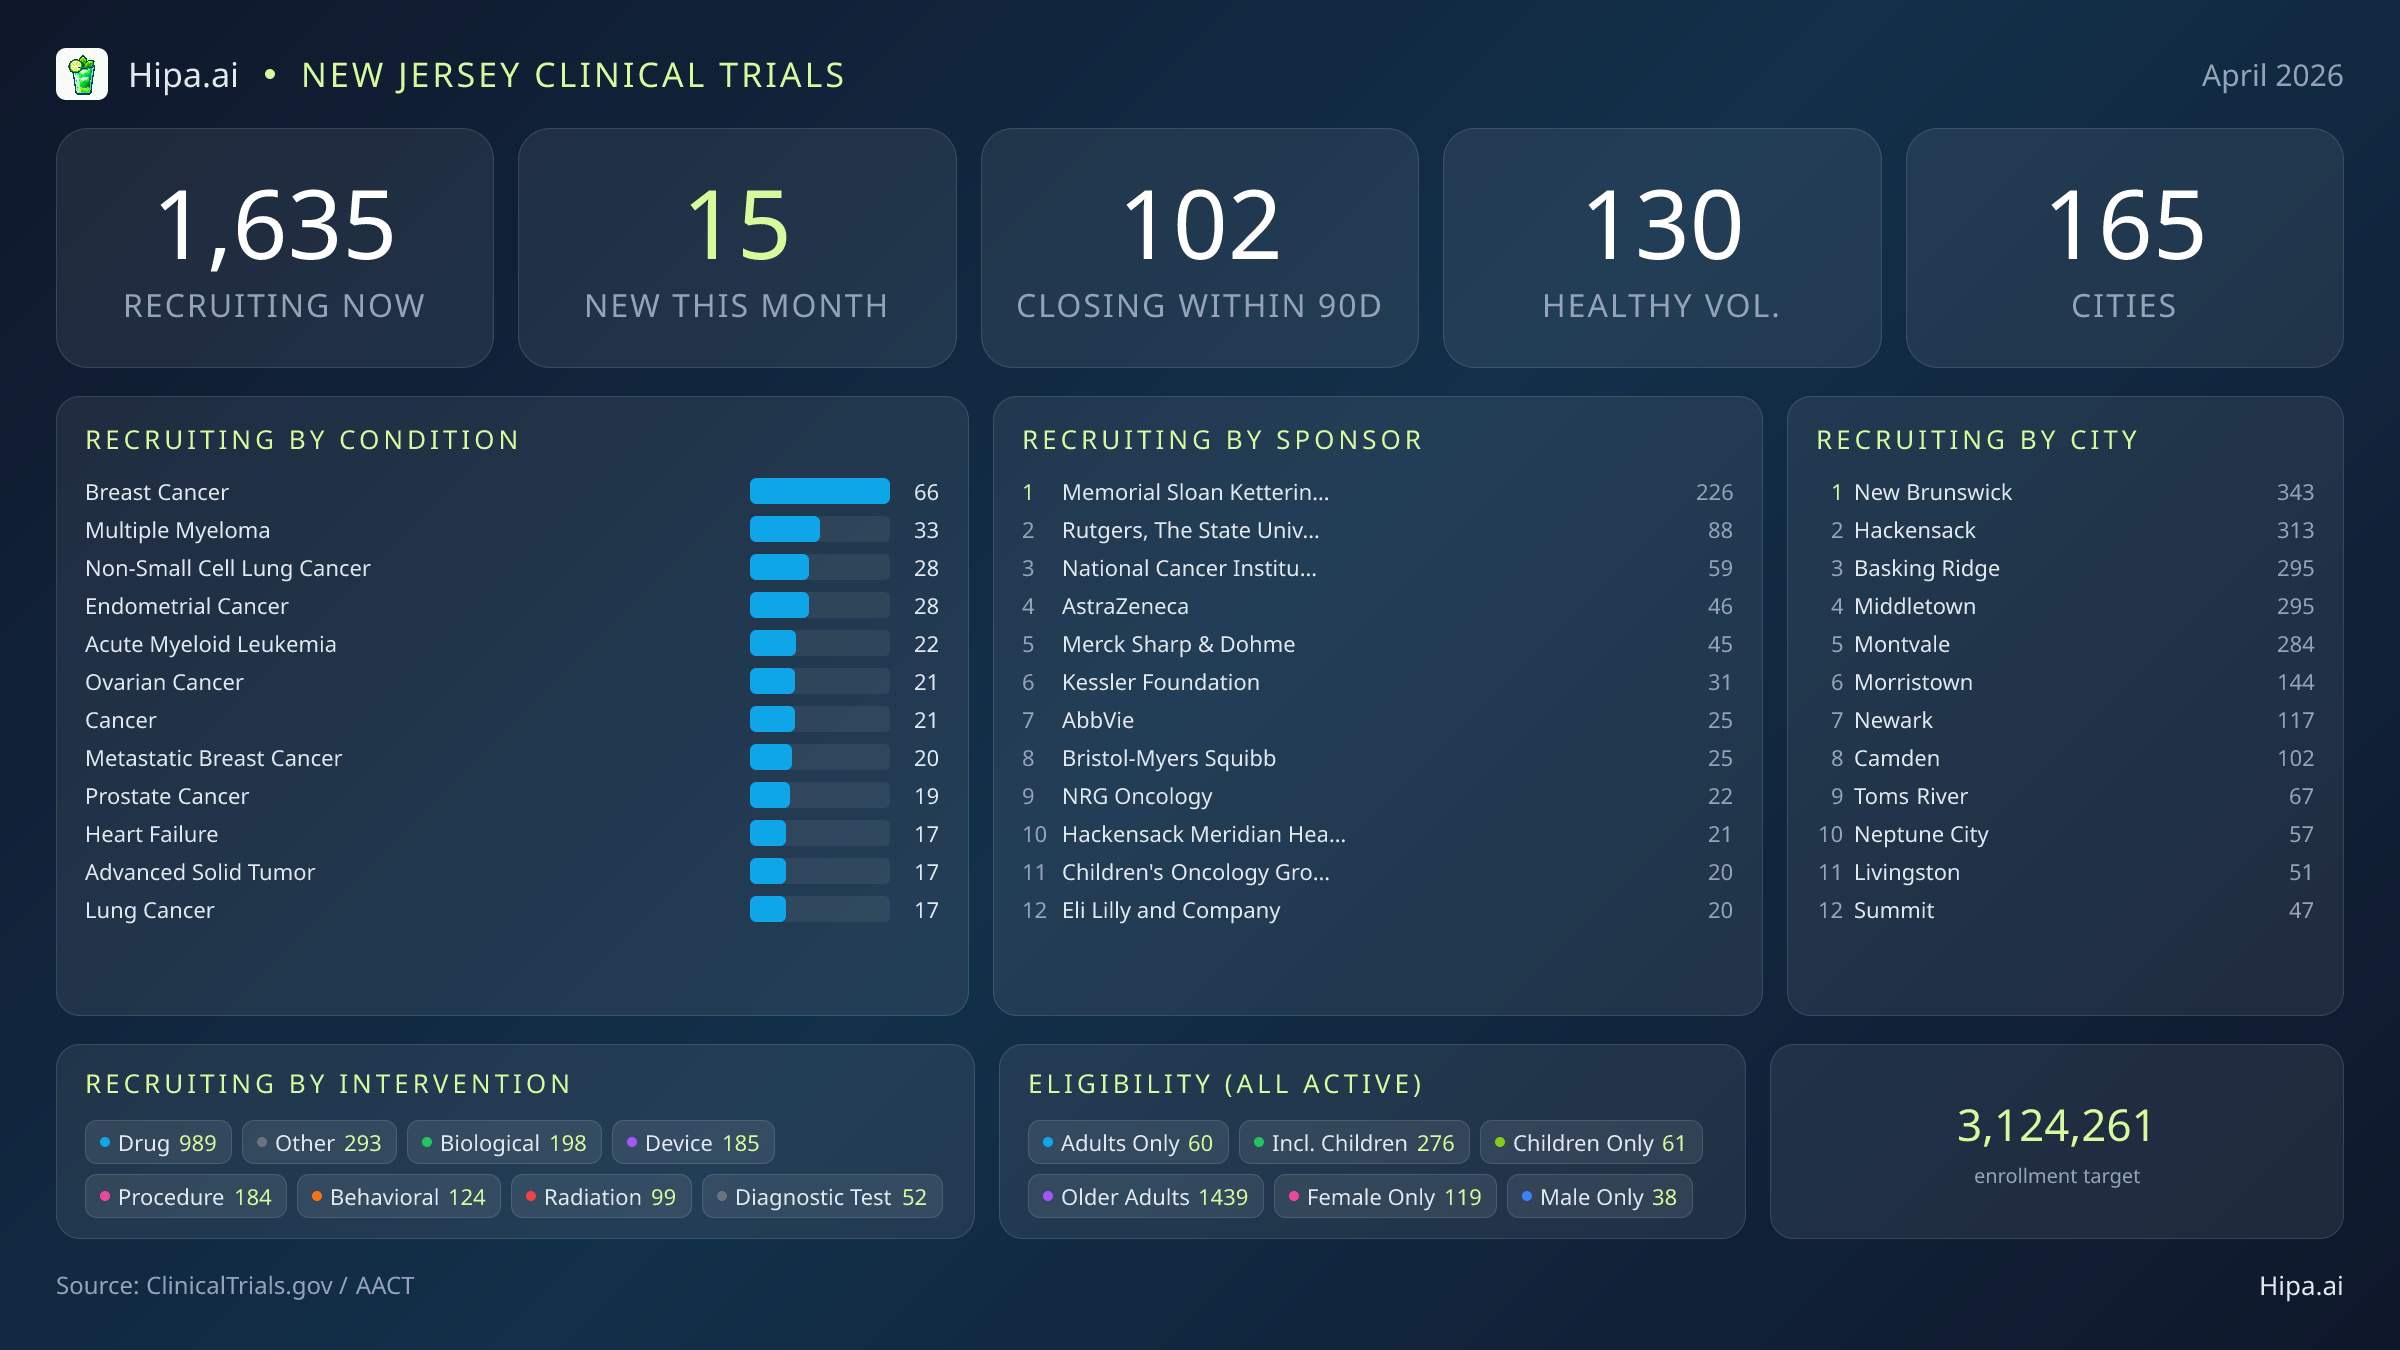This screenshot has height=1350, width=2400.
Task: Click the Older Adults 1439 chip
Action: [x=1146, y=1196]
